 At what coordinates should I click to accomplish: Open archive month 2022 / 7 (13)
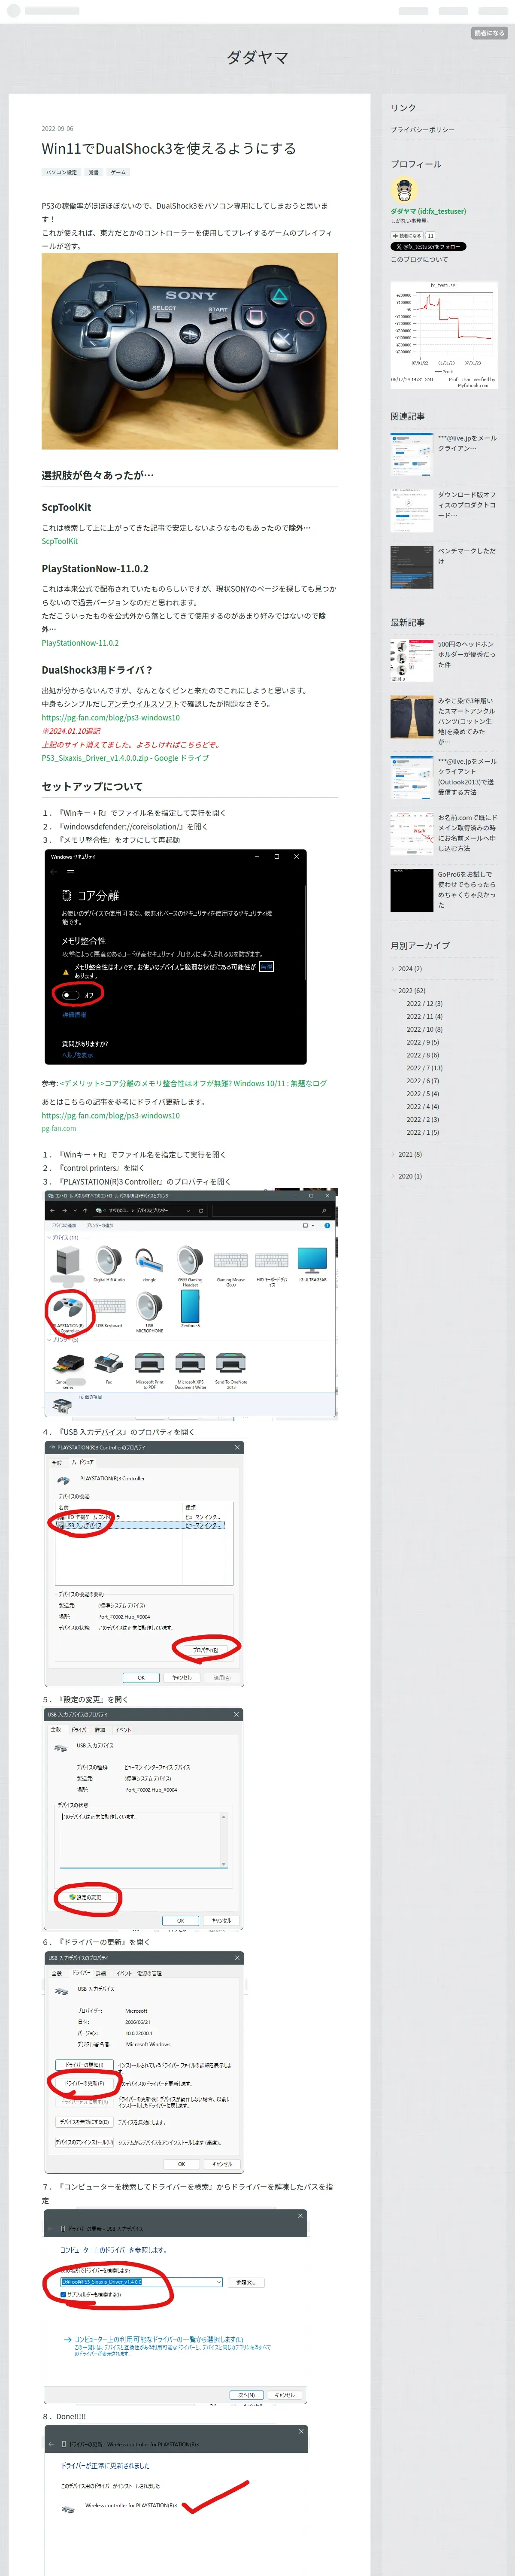pos(424,1068)
